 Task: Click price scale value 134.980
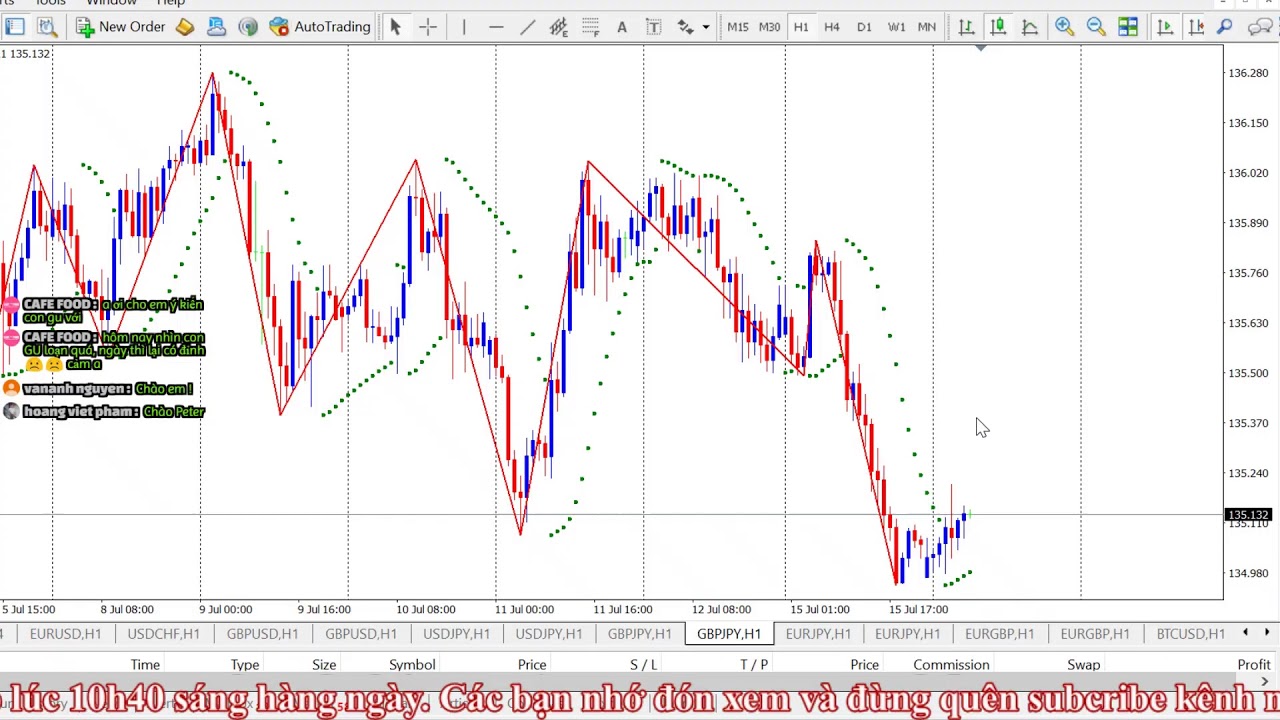coord(1247,573)
